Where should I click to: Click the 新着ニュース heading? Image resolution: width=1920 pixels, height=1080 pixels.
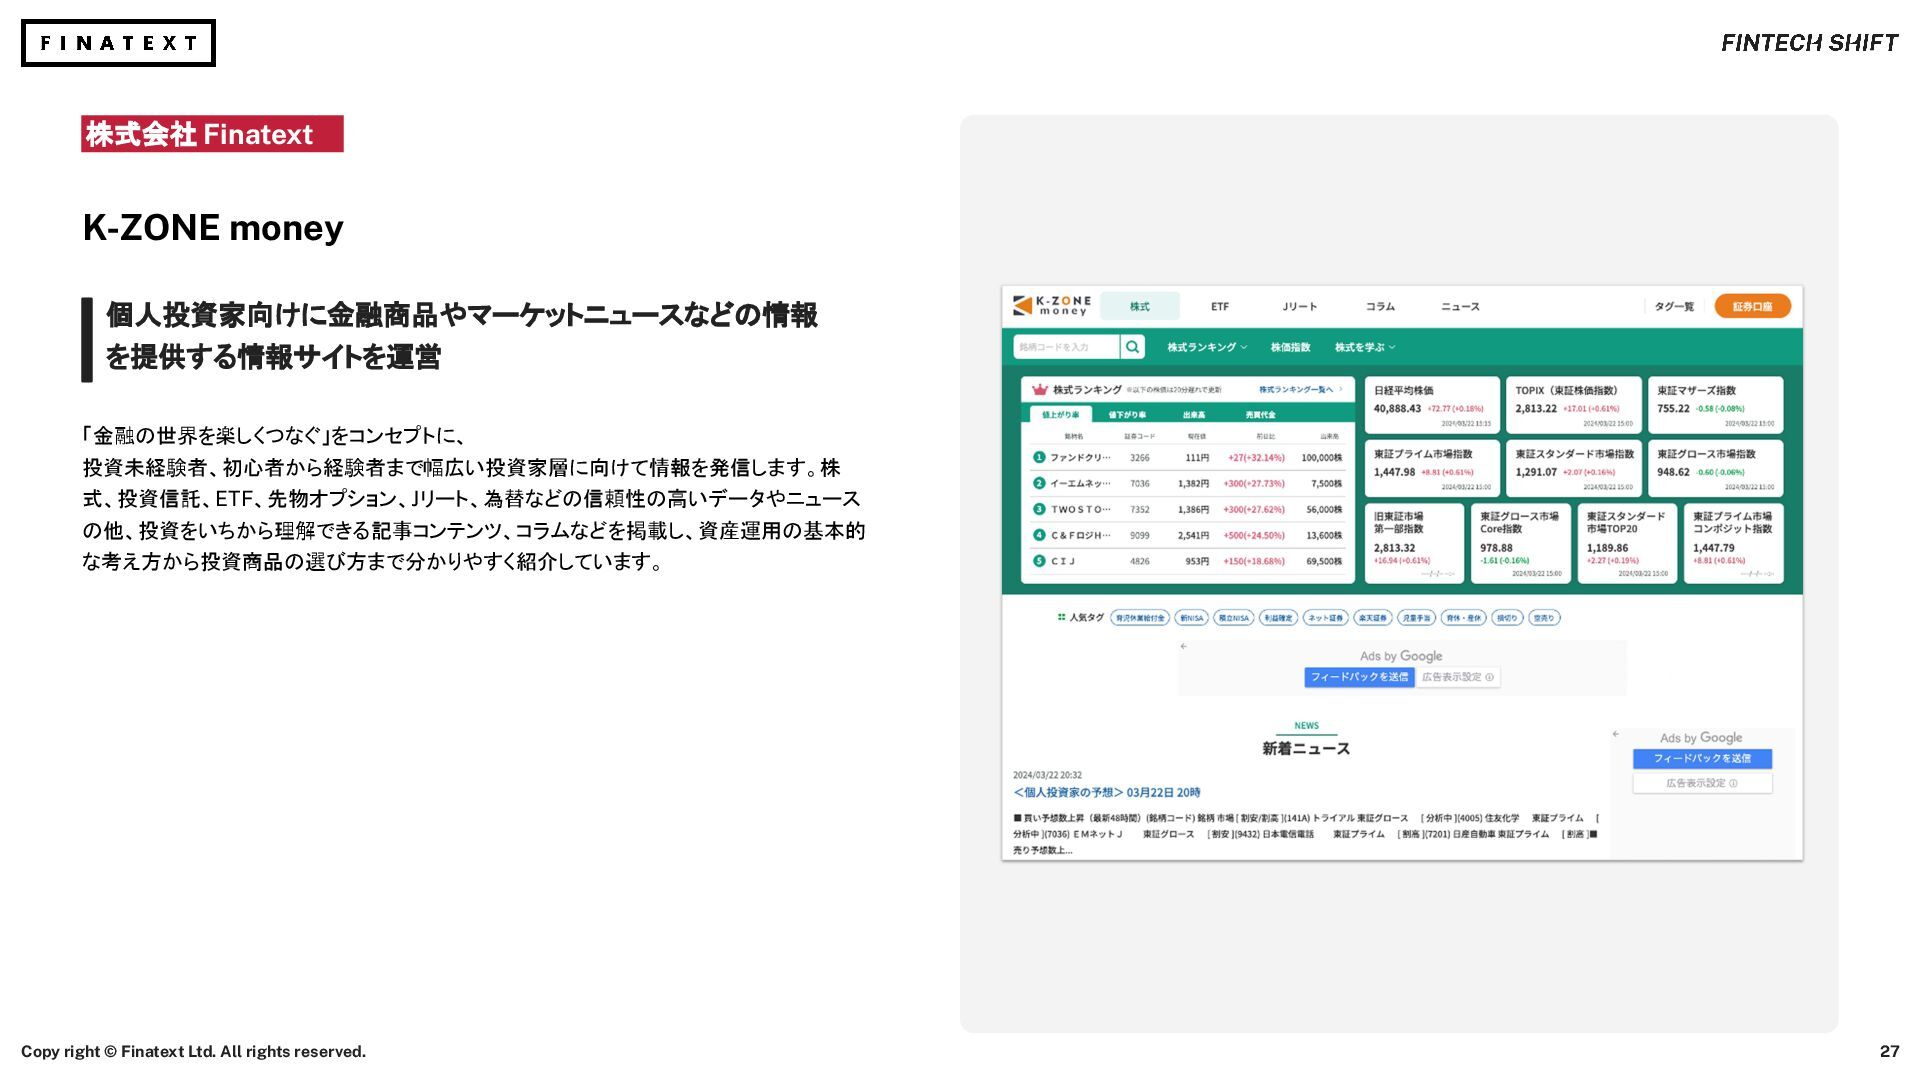coord(1306,748)
